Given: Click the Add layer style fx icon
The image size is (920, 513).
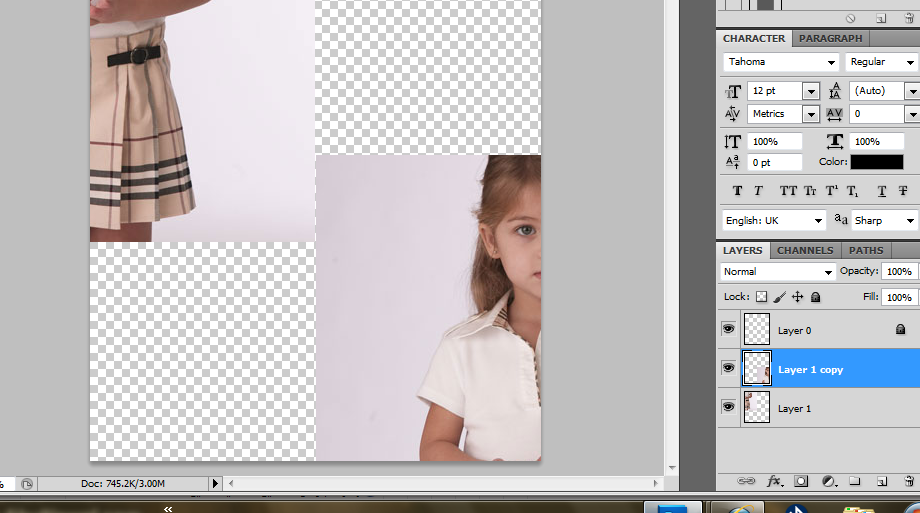Looking at the screenshot, I should coord(774,481).
